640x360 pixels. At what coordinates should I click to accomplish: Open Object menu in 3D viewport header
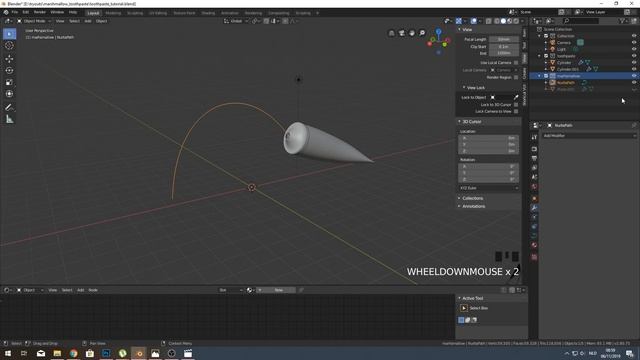[101, 21]
